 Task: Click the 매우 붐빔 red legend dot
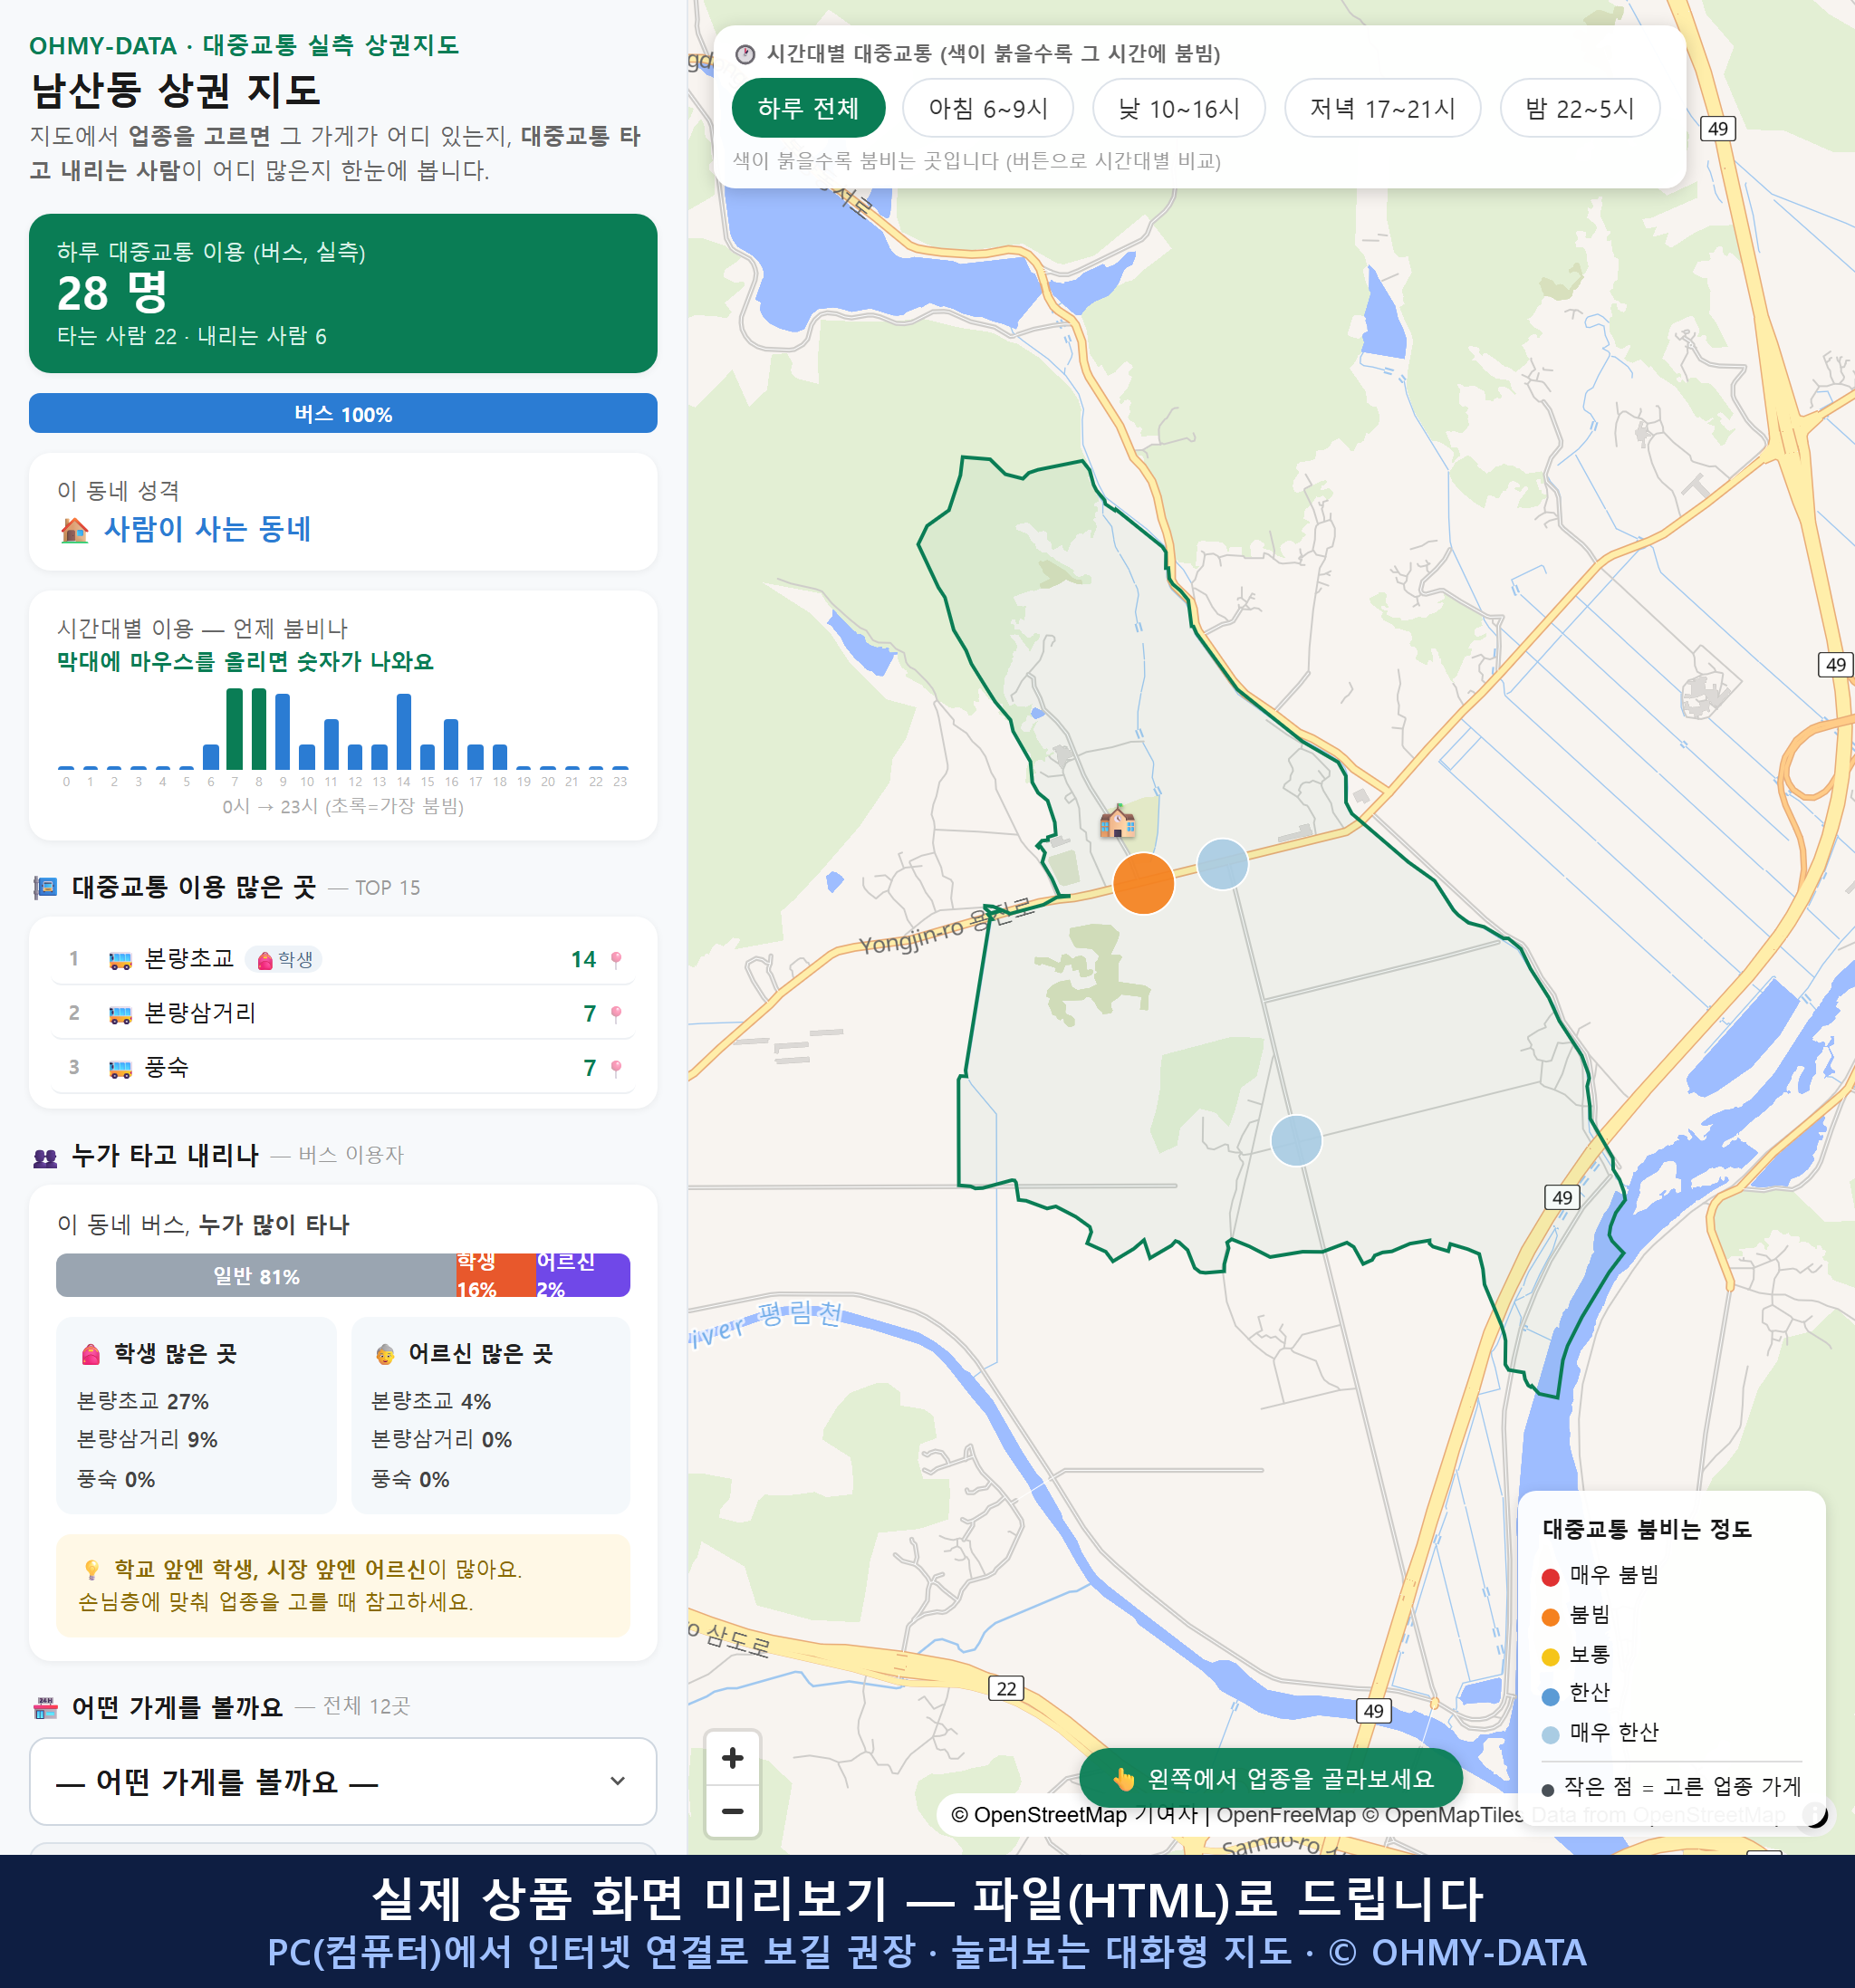pos(1551,1577)
